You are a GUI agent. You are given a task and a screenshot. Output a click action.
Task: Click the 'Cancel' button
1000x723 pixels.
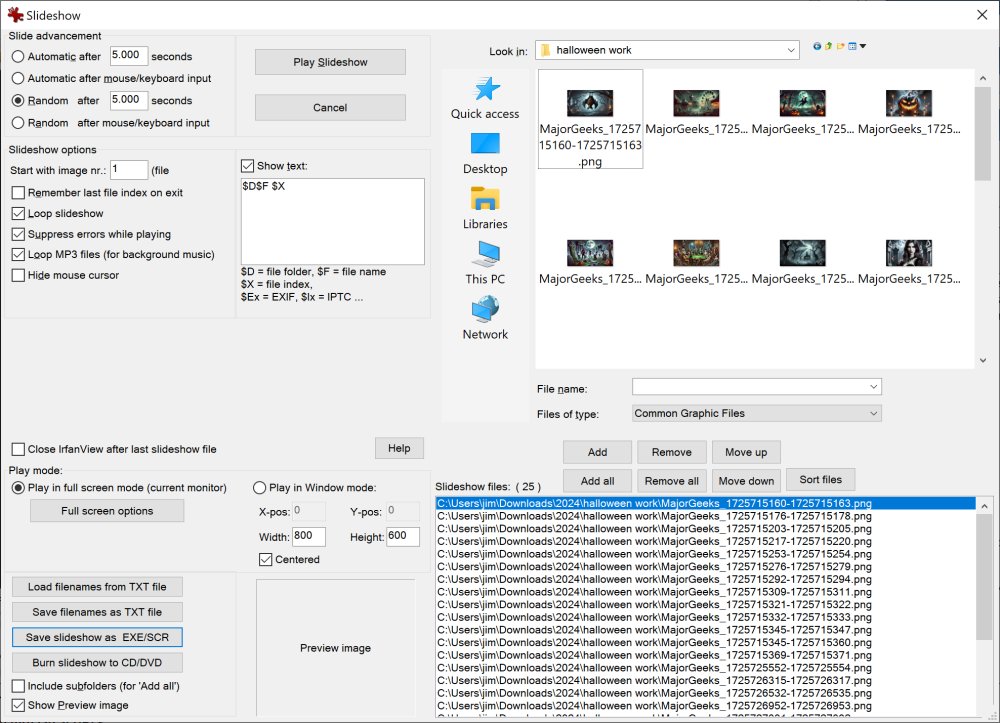330,108
